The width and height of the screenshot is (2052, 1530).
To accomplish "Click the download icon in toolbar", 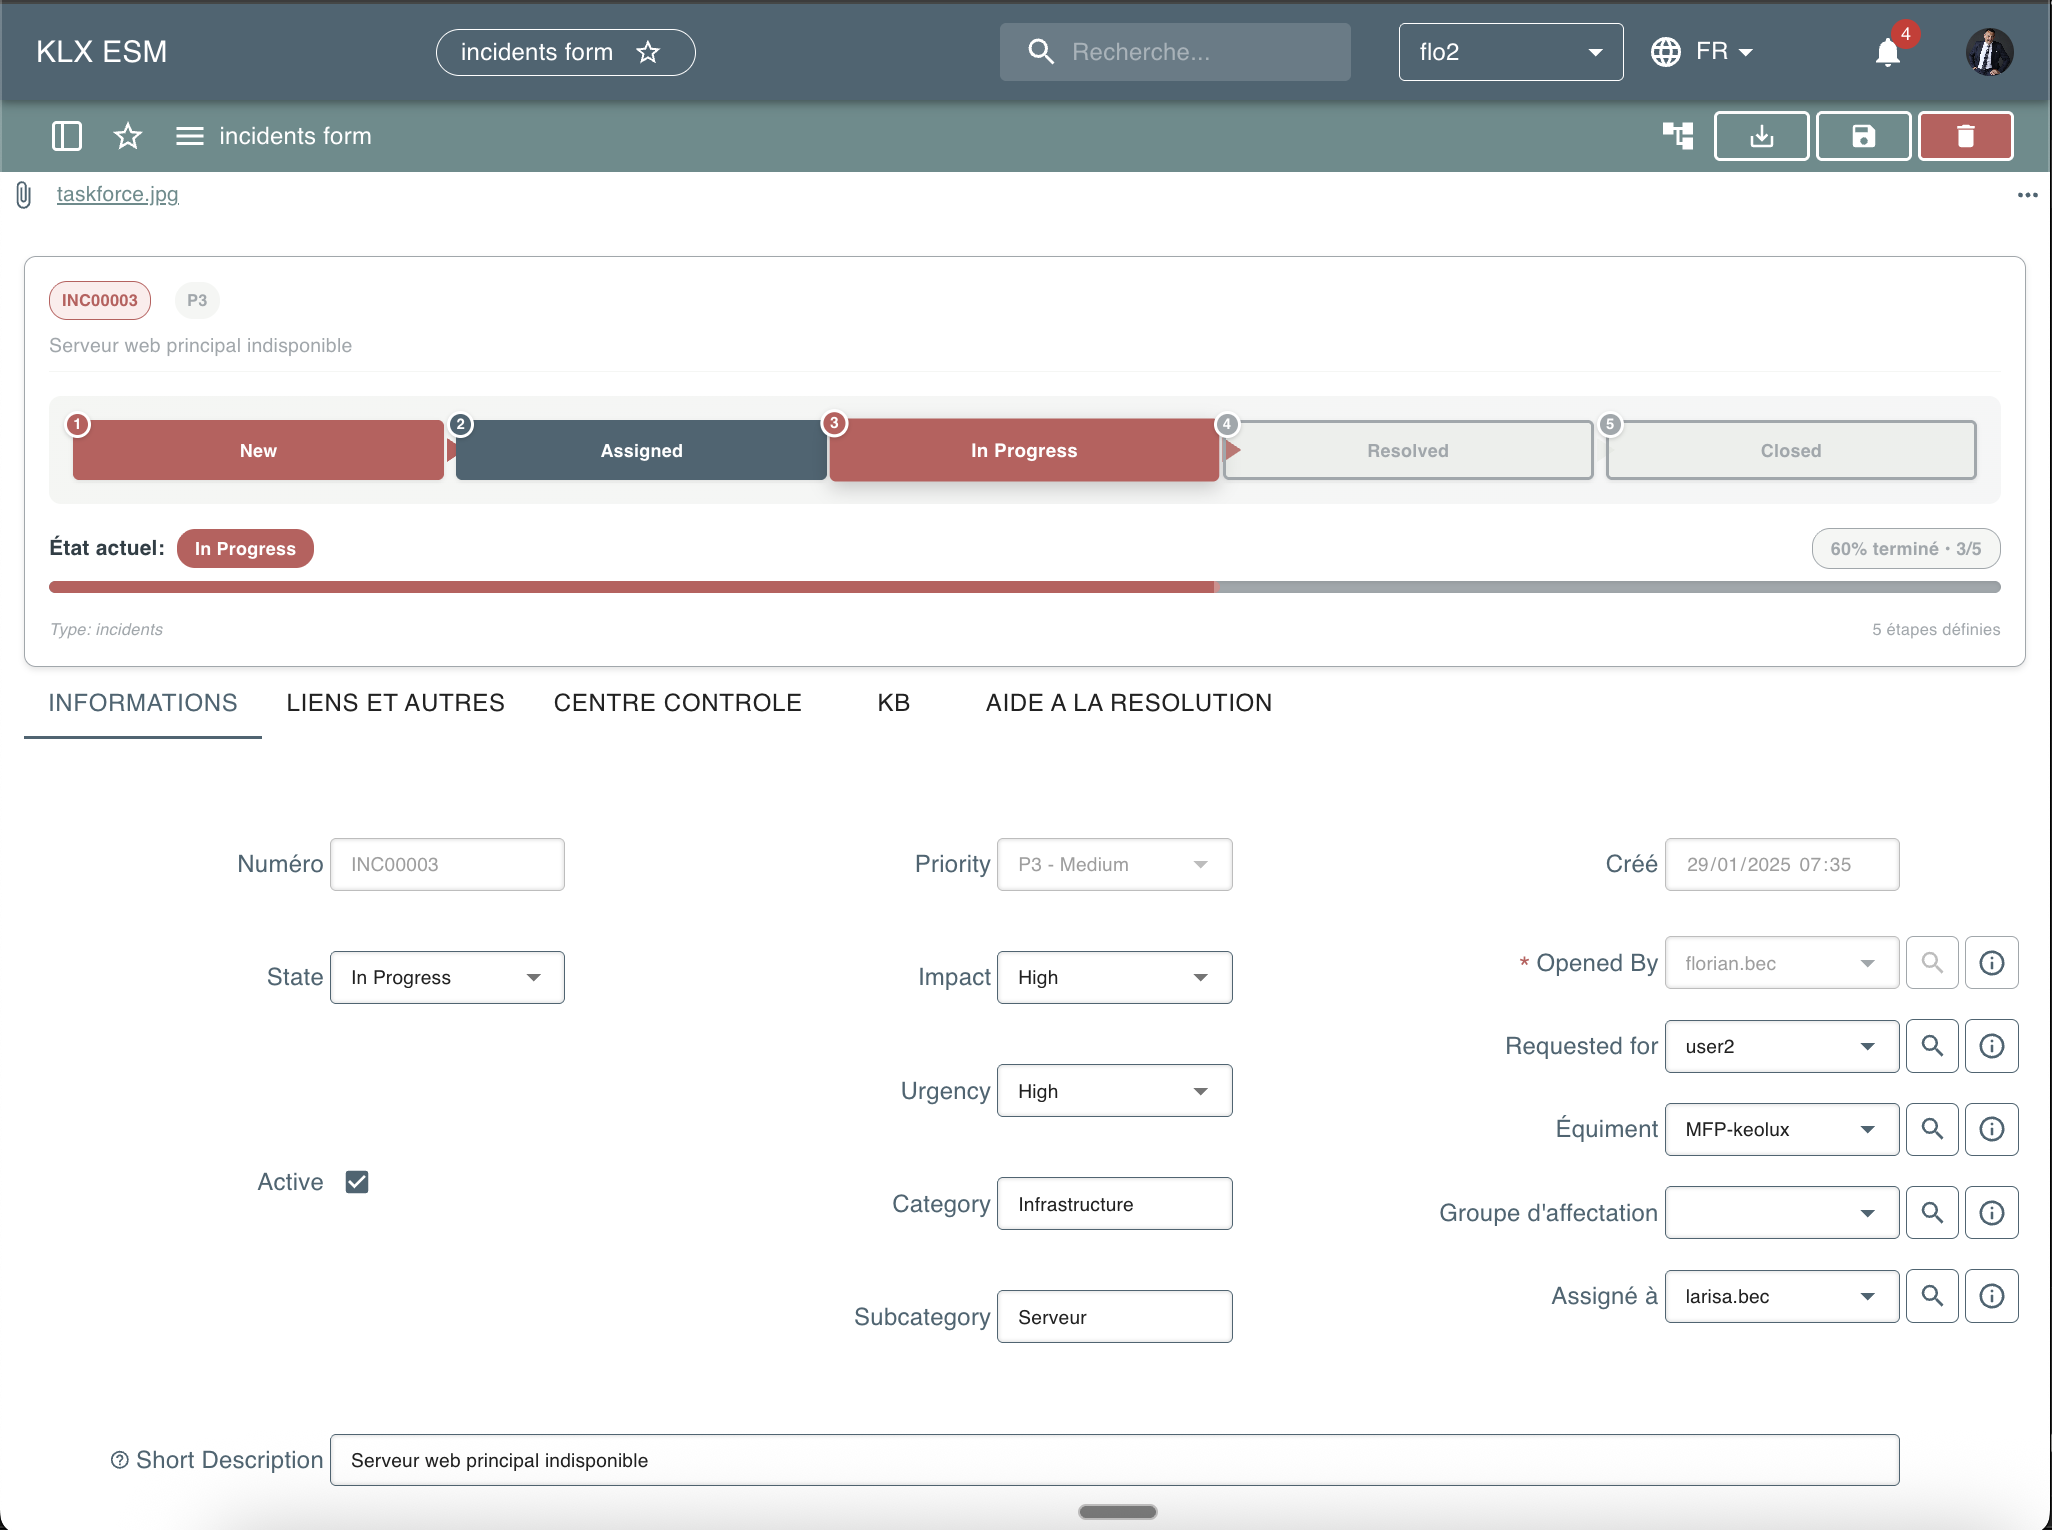I will click(x=1761, y=136).
